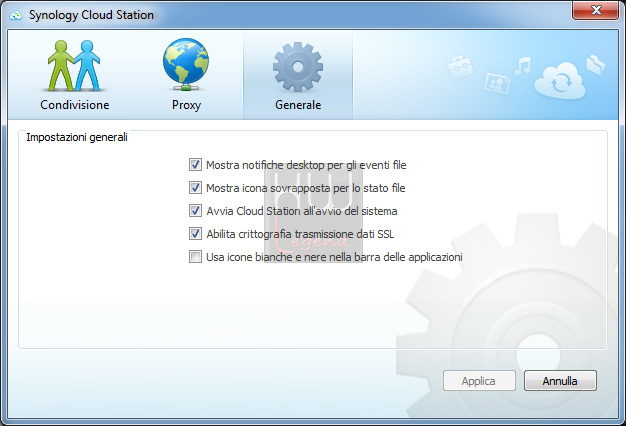Viewport: 626px width, 426px height.
Task: Click the Impostazioni generali group label
Action: tap(77, 137)
